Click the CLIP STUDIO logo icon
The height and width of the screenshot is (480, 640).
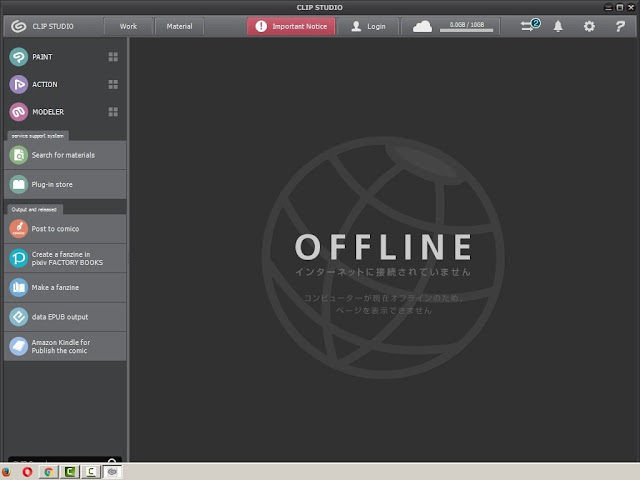point(18,27)
